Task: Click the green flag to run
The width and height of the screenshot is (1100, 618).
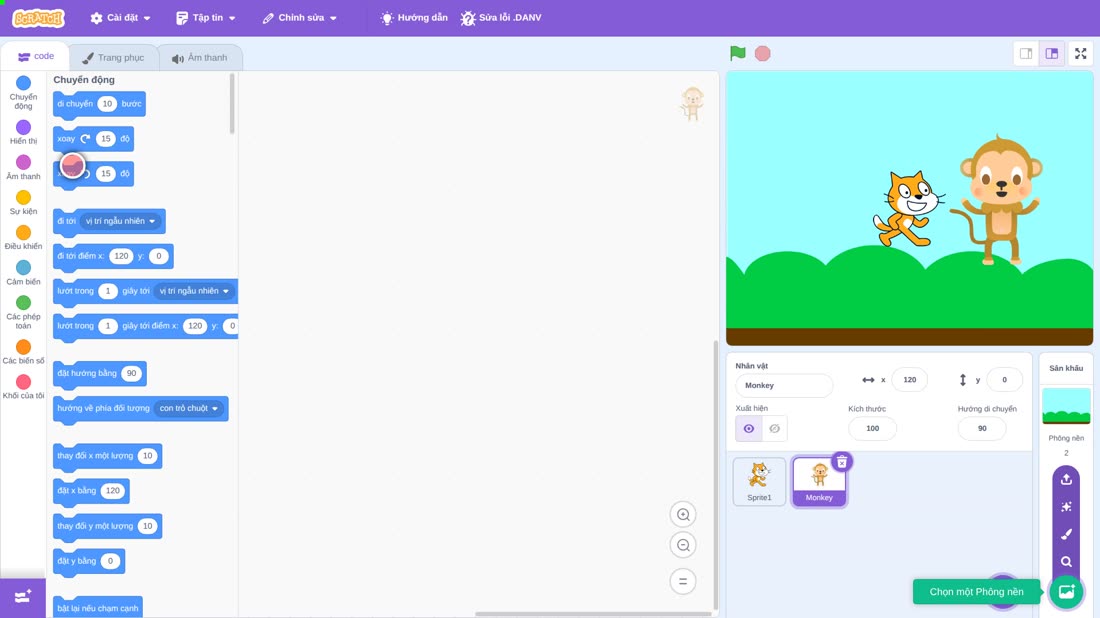Action: (737, 53)
